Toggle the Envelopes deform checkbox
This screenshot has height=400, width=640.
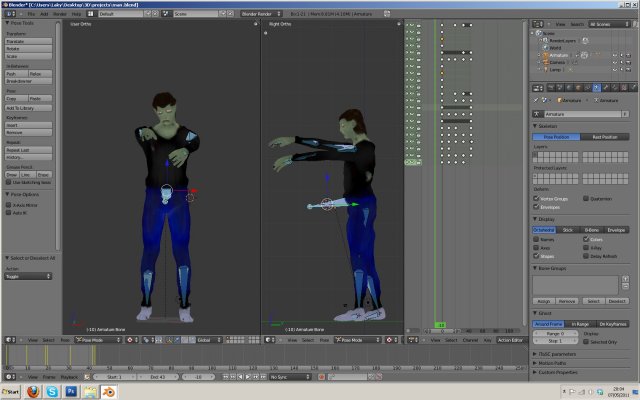click(536, 207)
